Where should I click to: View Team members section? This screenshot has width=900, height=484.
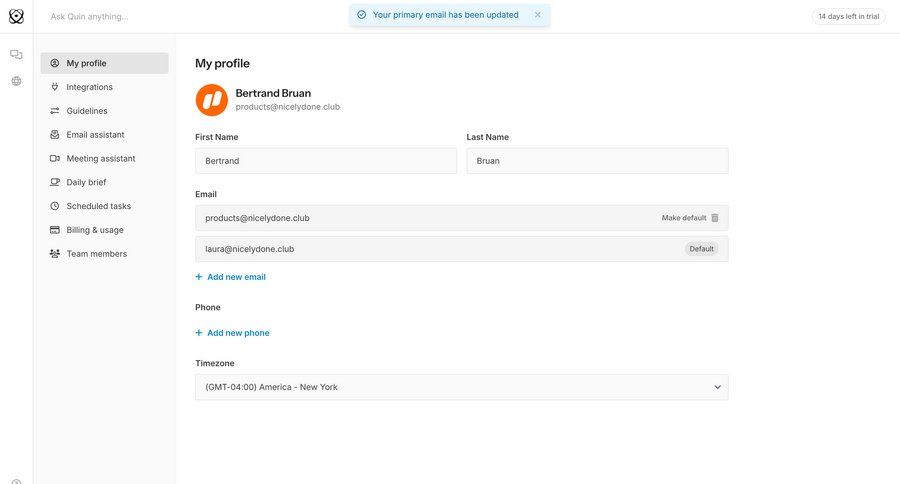point(96,254)
